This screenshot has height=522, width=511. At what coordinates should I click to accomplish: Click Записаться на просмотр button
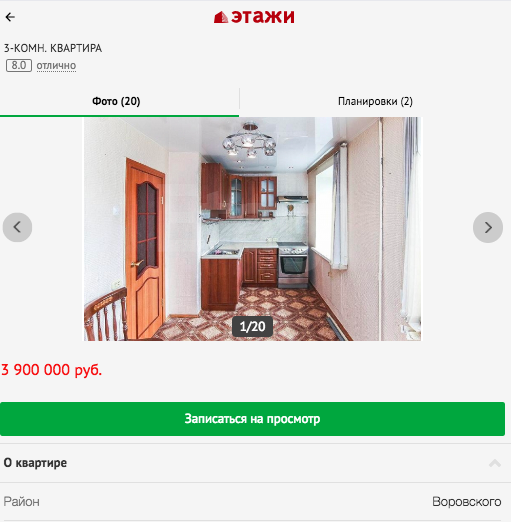pyautogui.click(x=252, y=419)
